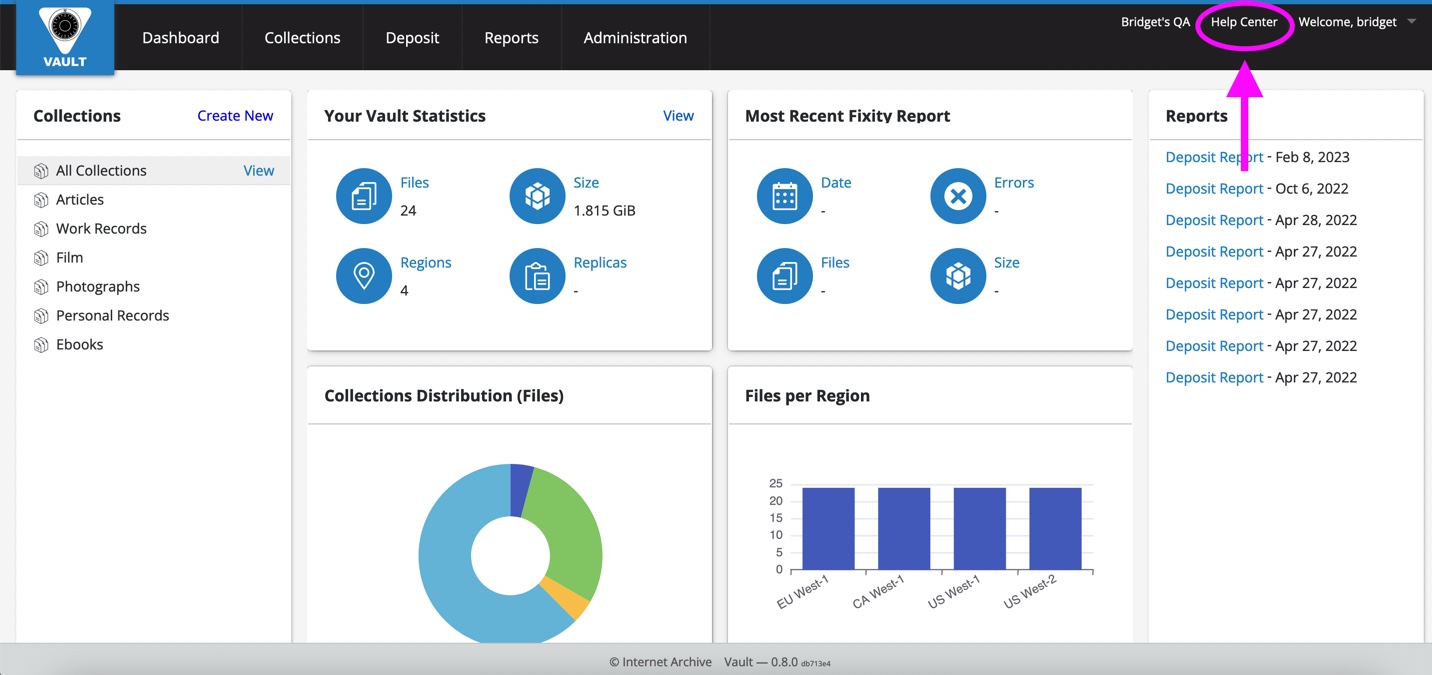
Task: Select the icon beside the Photographs collection
Action: [41, 287]
